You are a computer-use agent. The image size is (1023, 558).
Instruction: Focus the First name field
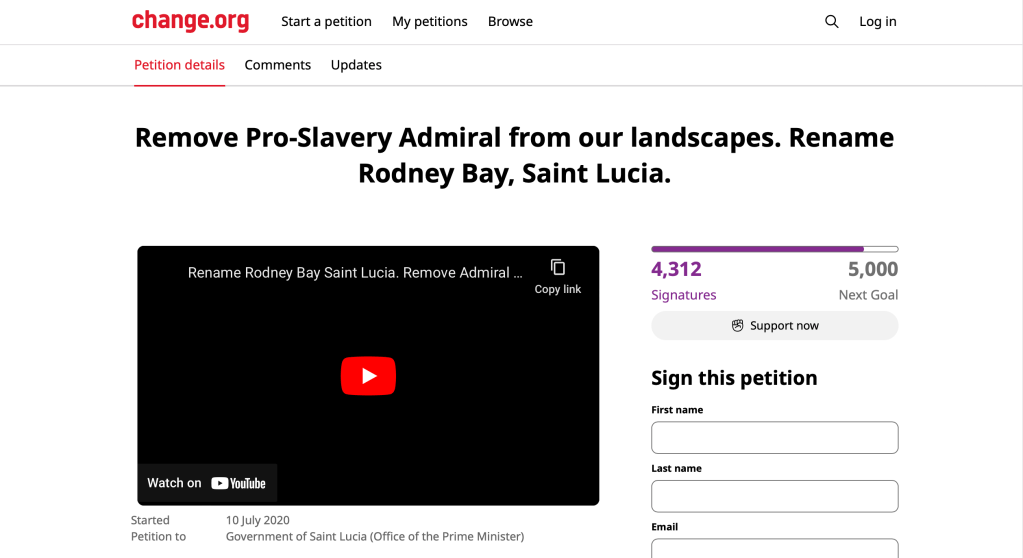click(x=774, y=438)
